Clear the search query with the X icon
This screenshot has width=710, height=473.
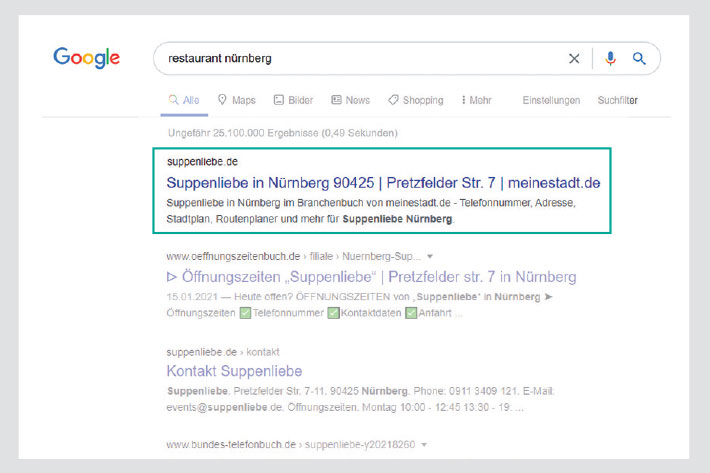pyautogui.click(x=574, y=58)
